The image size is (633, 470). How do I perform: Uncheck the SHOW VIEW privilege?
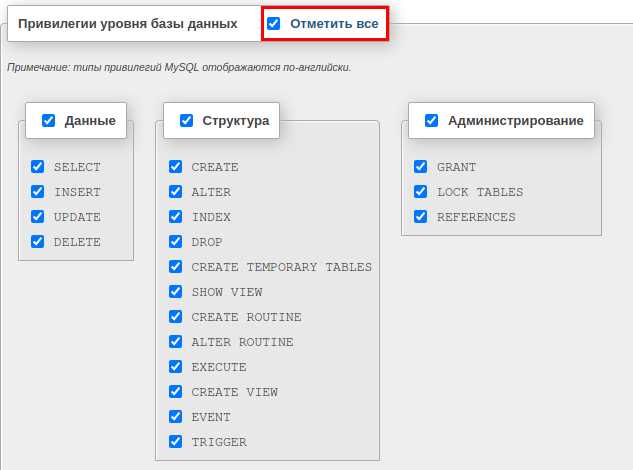[x=175, y=292]
